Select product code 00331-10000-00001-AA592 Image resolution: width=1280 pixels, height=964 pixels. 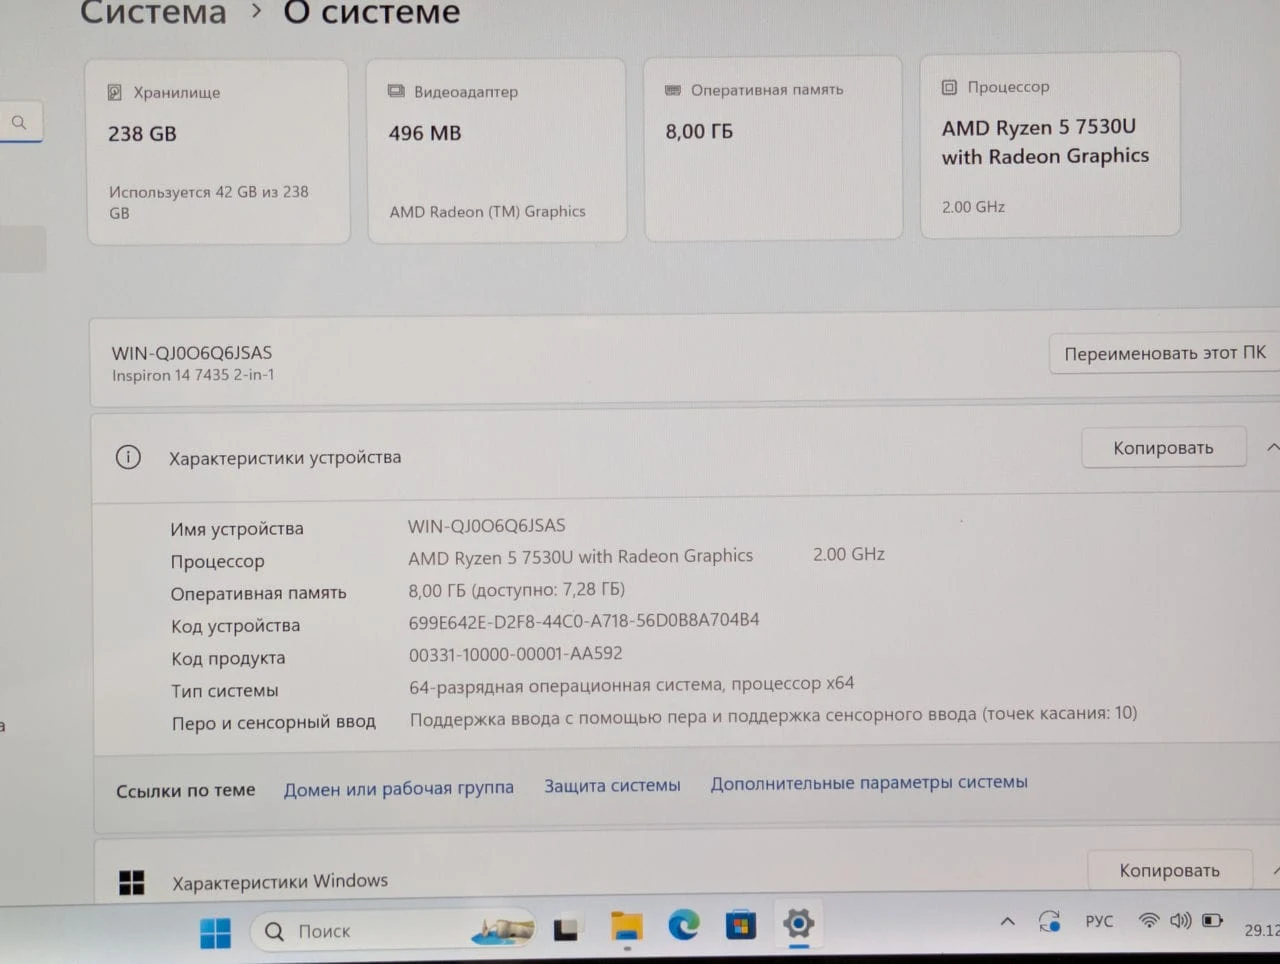pyautogui.click(x=515, y=654)
